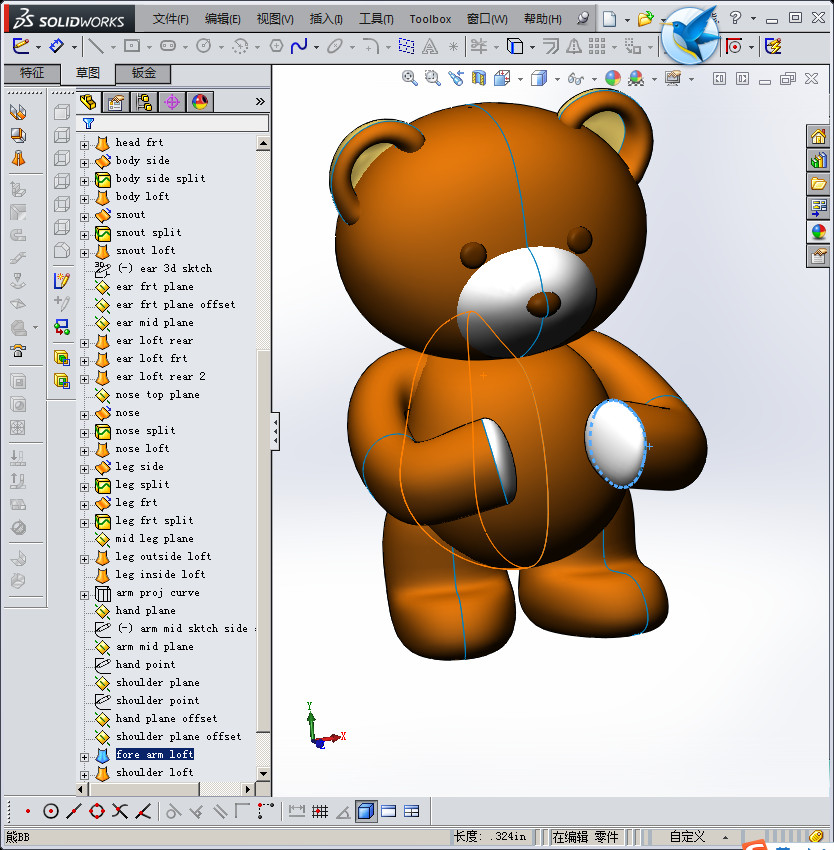Switch to the 特征 tab
Screen dimensions: 834x850
point(32,73)
